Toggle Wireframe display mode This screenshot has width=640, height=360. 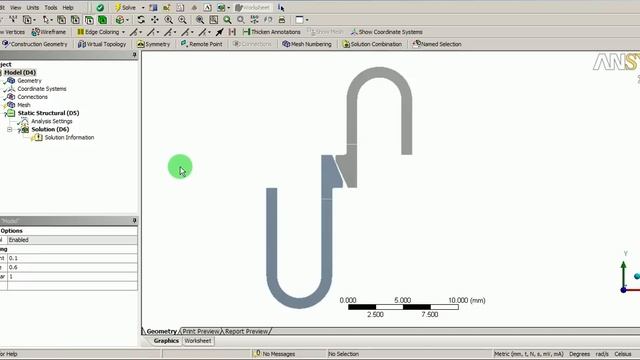click(x=49, y=32)
